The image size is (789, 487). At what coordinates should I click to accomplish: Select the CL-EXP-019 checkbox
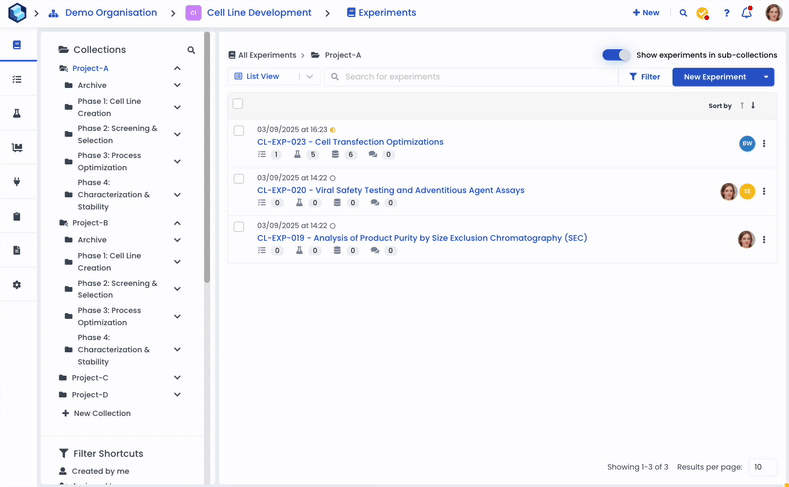pyautogui.click(x=239, y=227)
